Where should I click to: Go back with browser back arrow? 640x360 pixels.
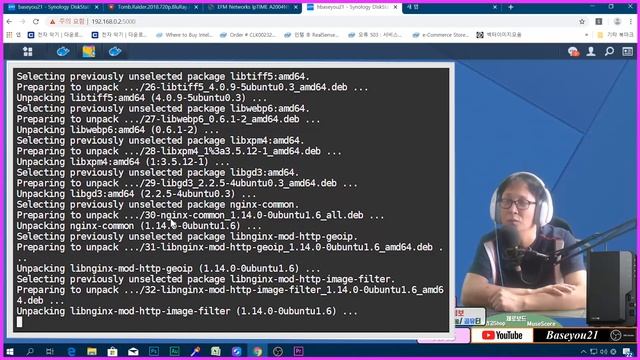(9, 22)
